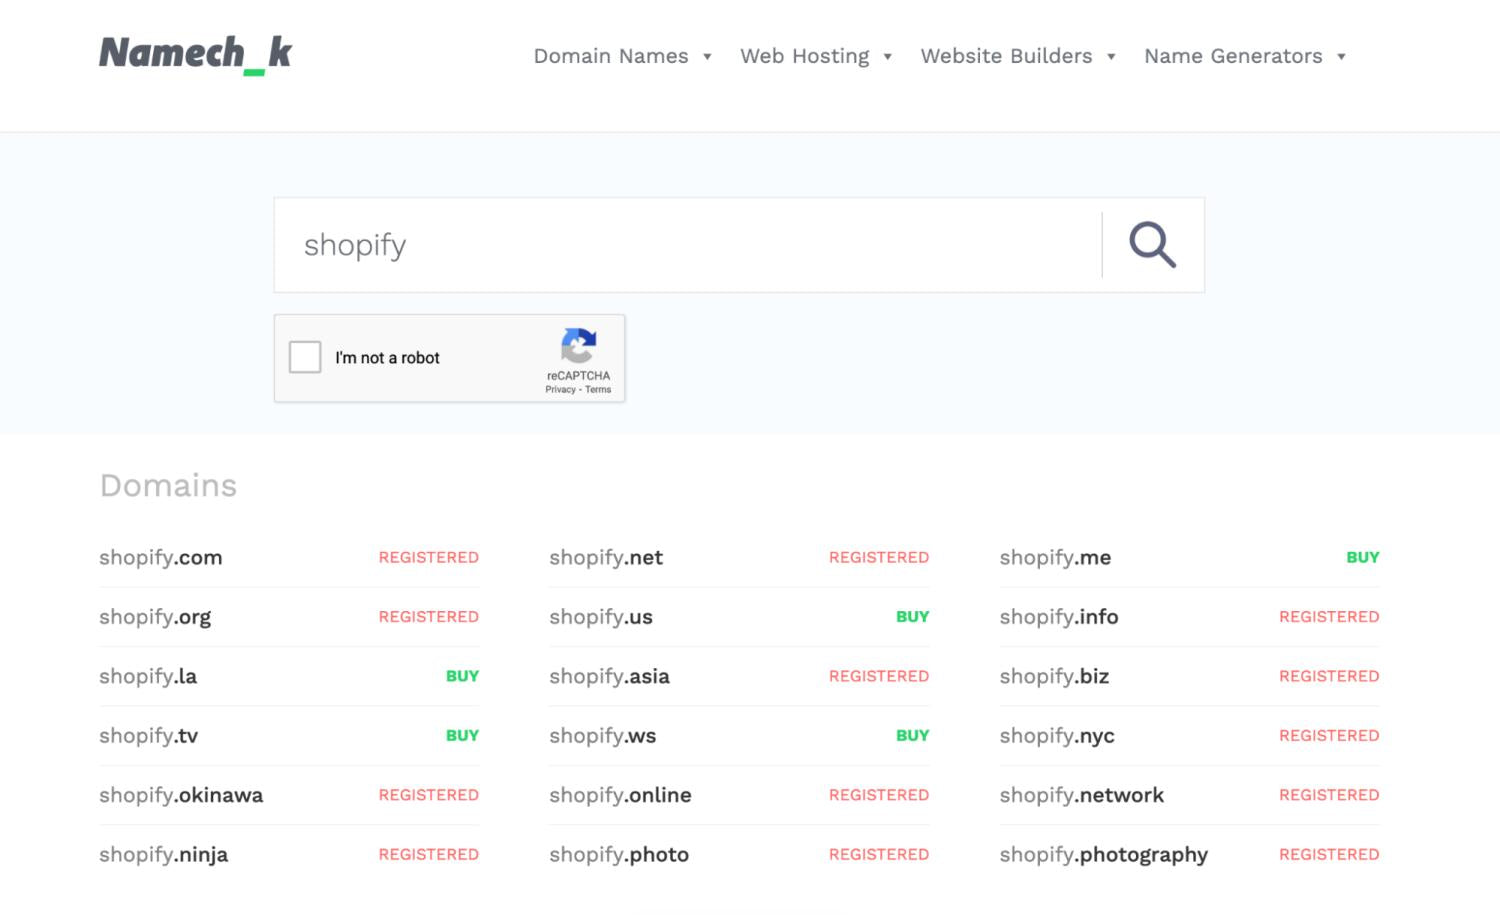The height and width of the screenshot is (915, 1500).
Task: Select the shopify.ninja domain result
Action: pos(163,855)
